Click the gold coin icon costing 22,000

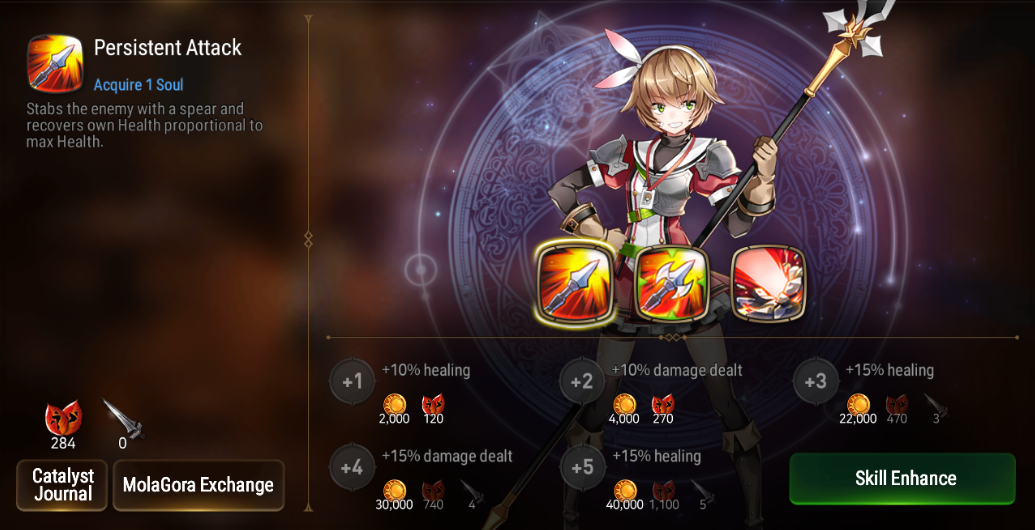coord(858,404)
